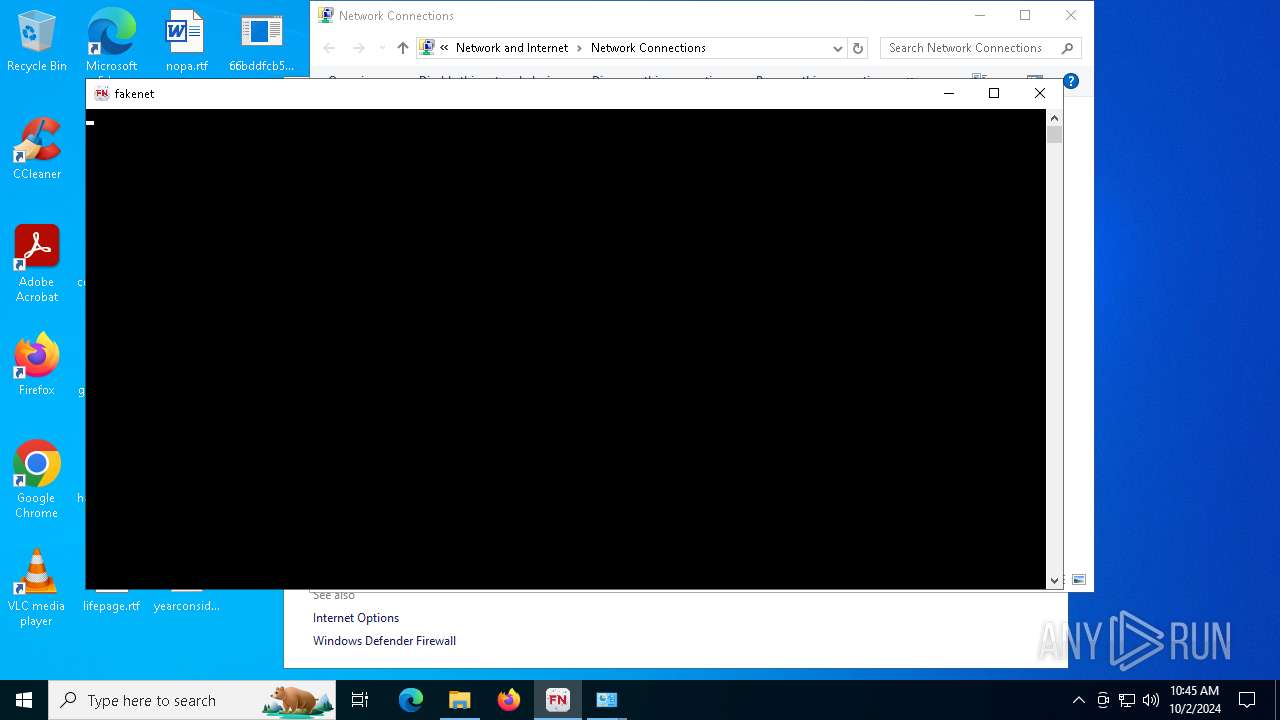
Task: Open recent locations dropdown arrow
Action: coord(382,48)
